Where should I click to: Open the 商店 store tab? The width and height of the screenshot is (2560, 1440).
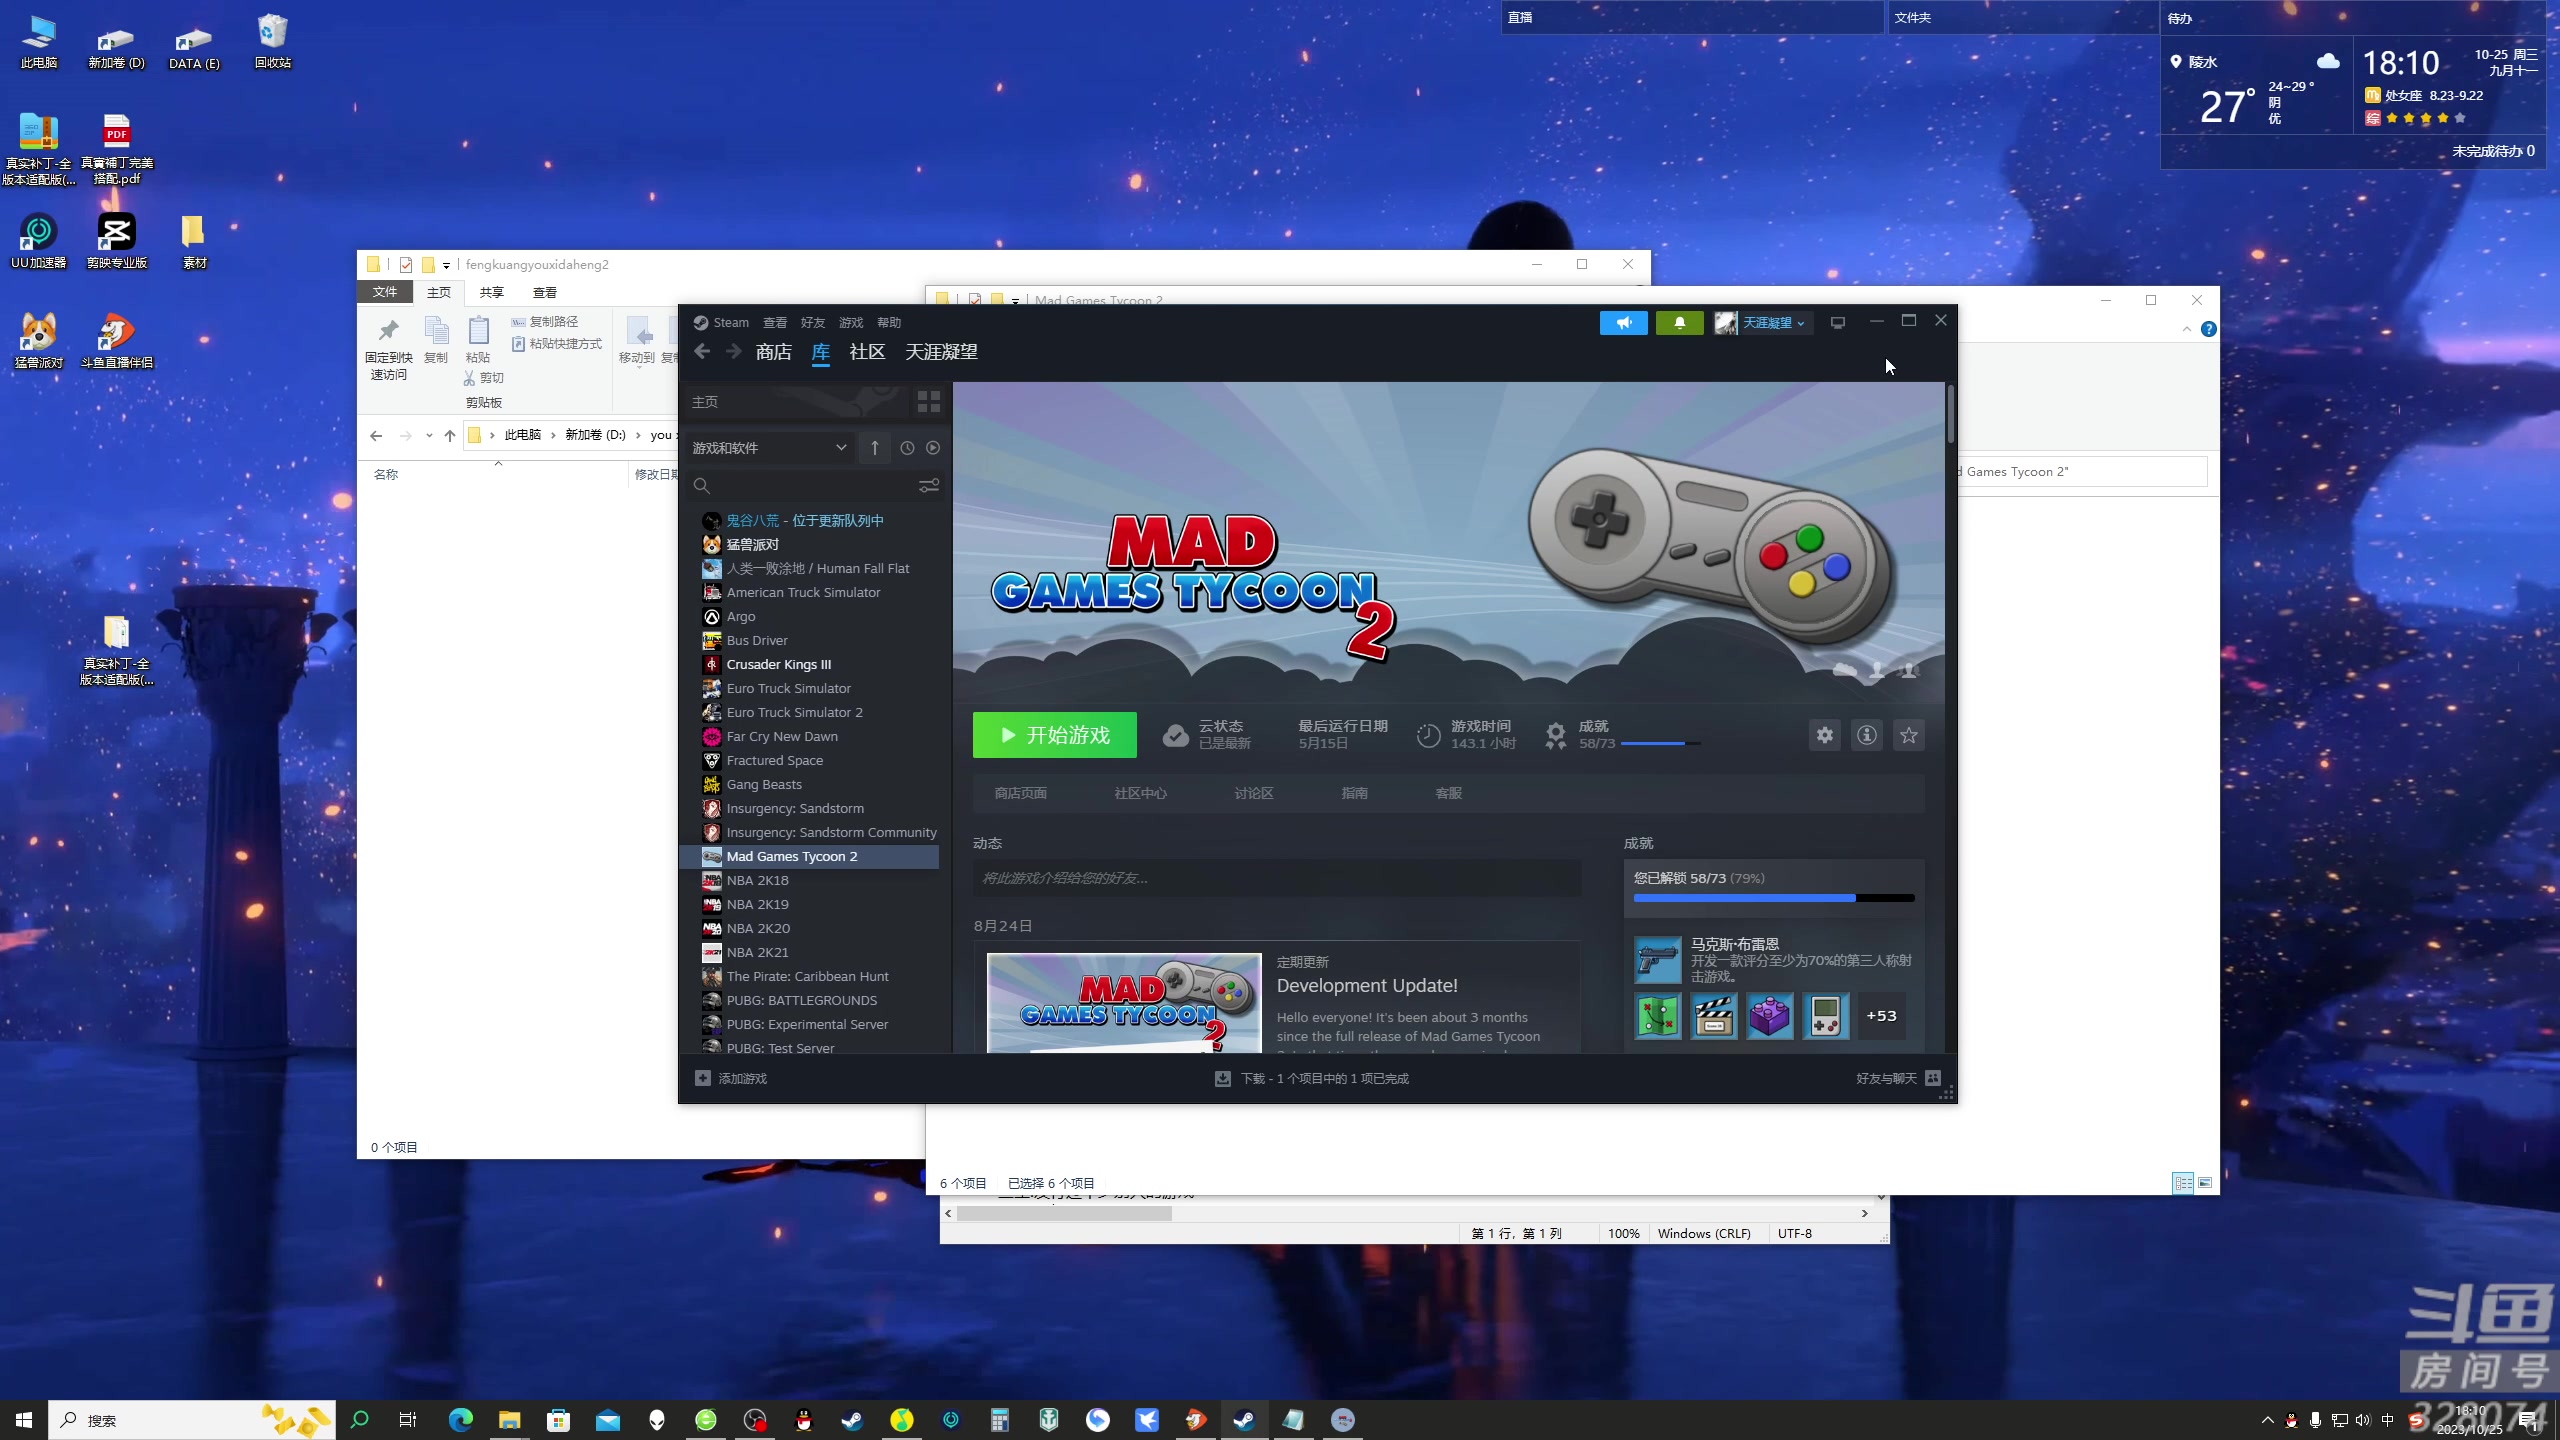pyautogui.click(x=773, y=352)
